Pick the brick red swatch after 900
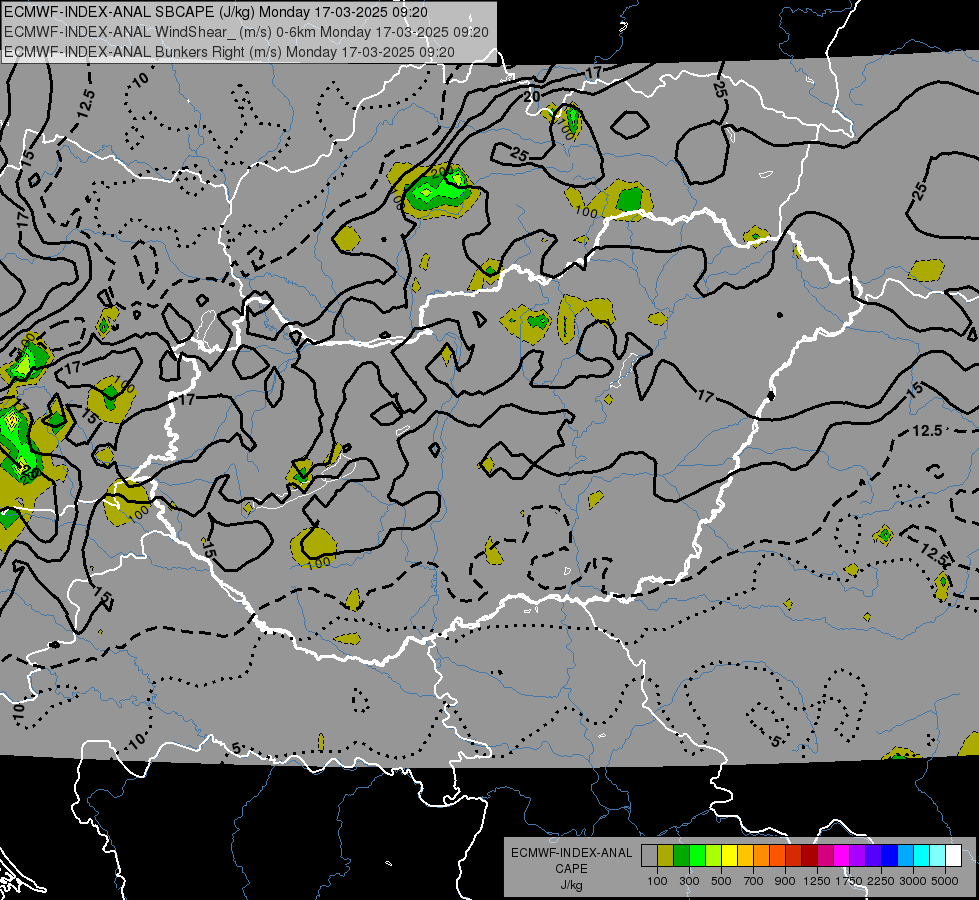The width and height of the screenshot is (979, 900). 794,855
